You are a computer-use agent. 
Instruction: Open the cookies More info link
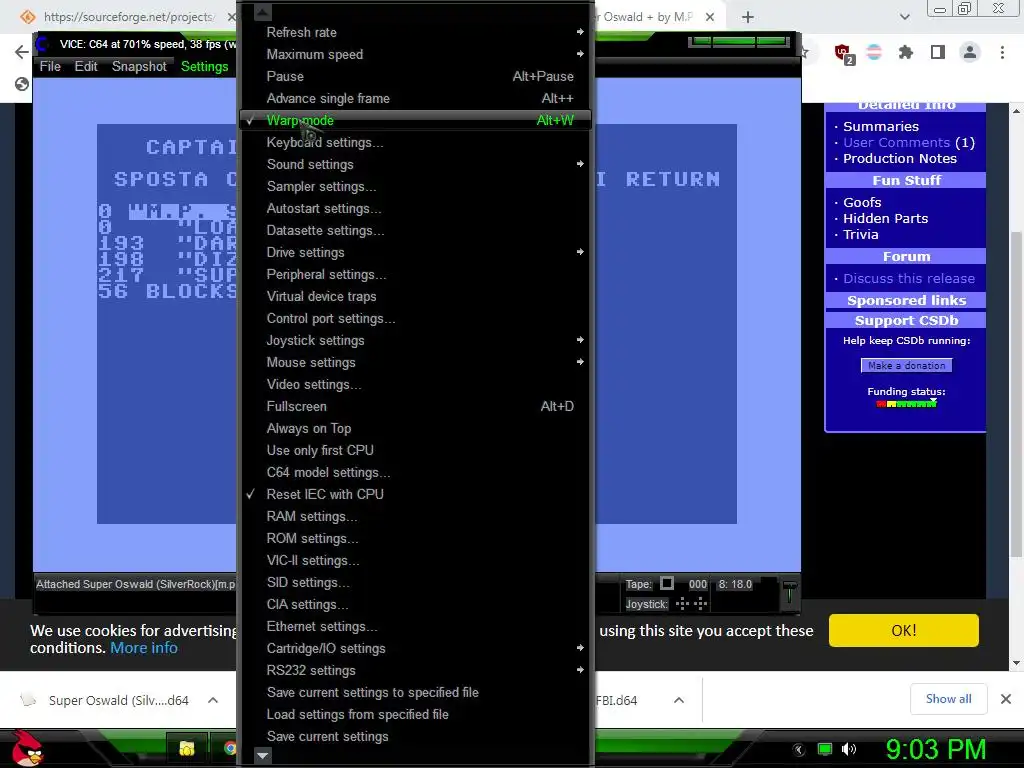point(144,648)
